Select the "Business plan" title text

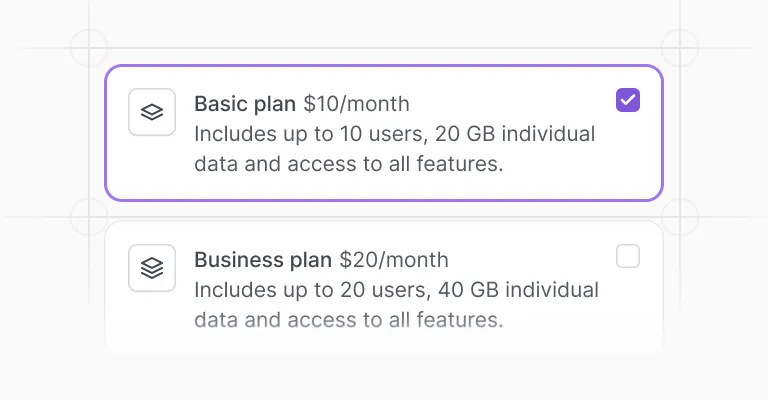pos(263,260)
